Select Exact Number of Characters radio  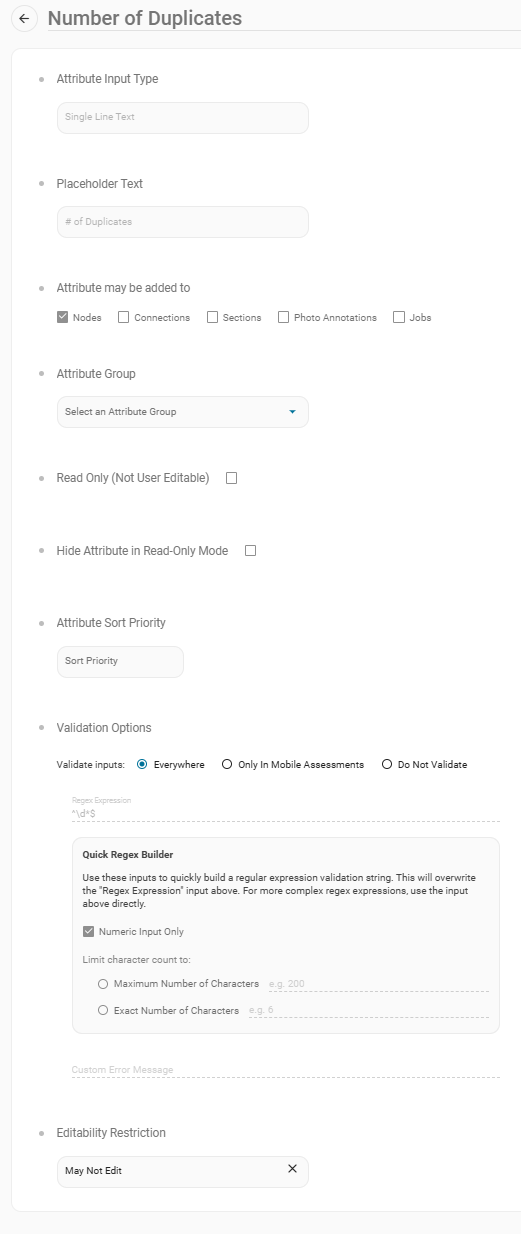click(x=103, y=1011)
